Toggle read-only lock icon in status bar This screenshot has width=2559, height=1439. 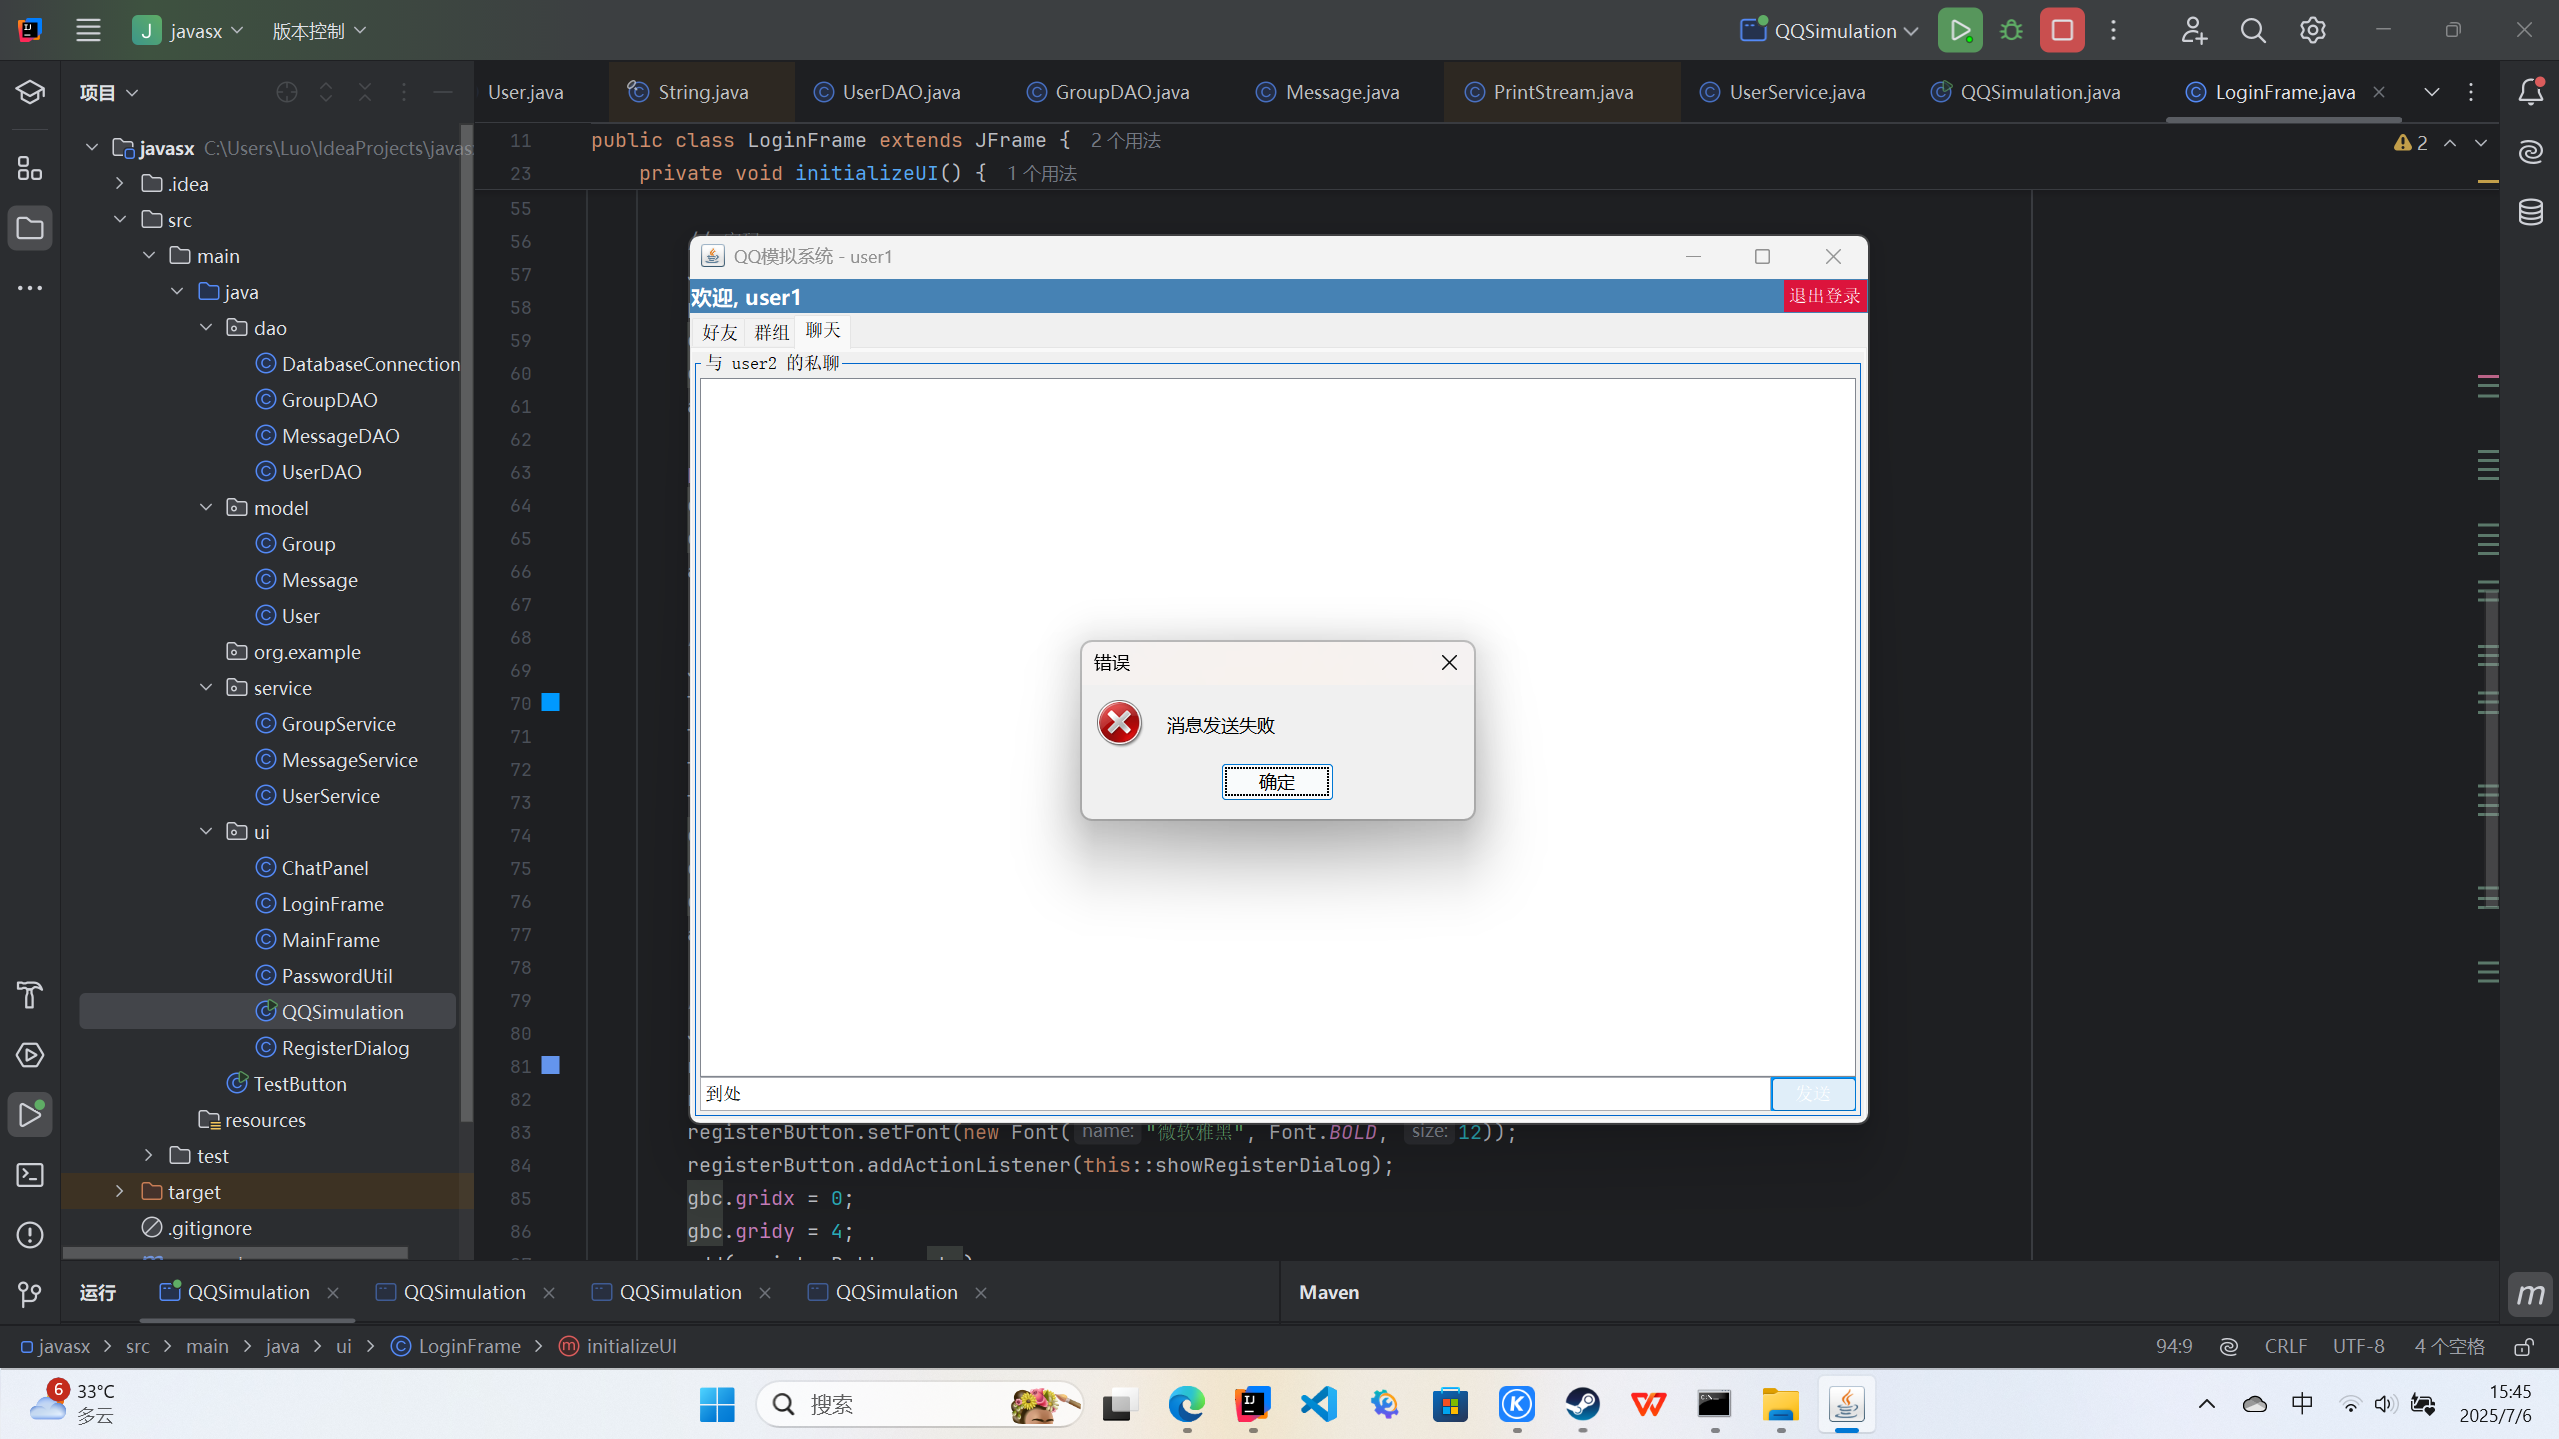(2523, 1347)
